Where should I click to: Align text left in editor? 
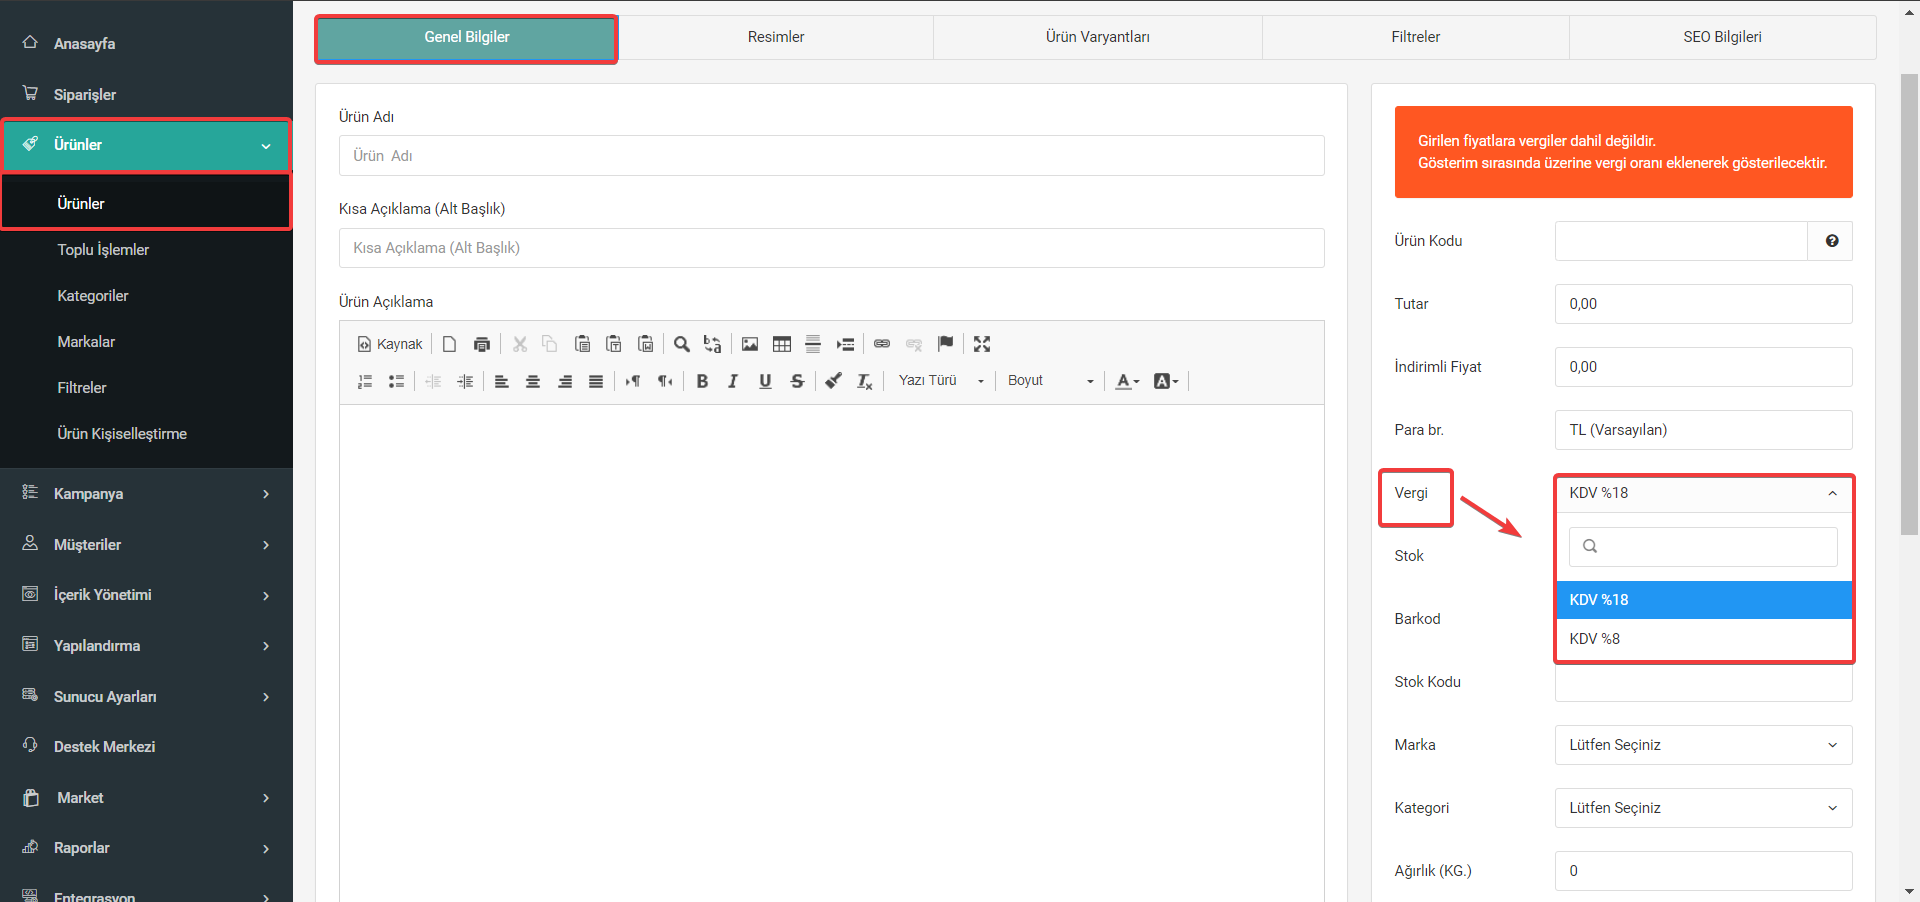[x=502, y=381]
